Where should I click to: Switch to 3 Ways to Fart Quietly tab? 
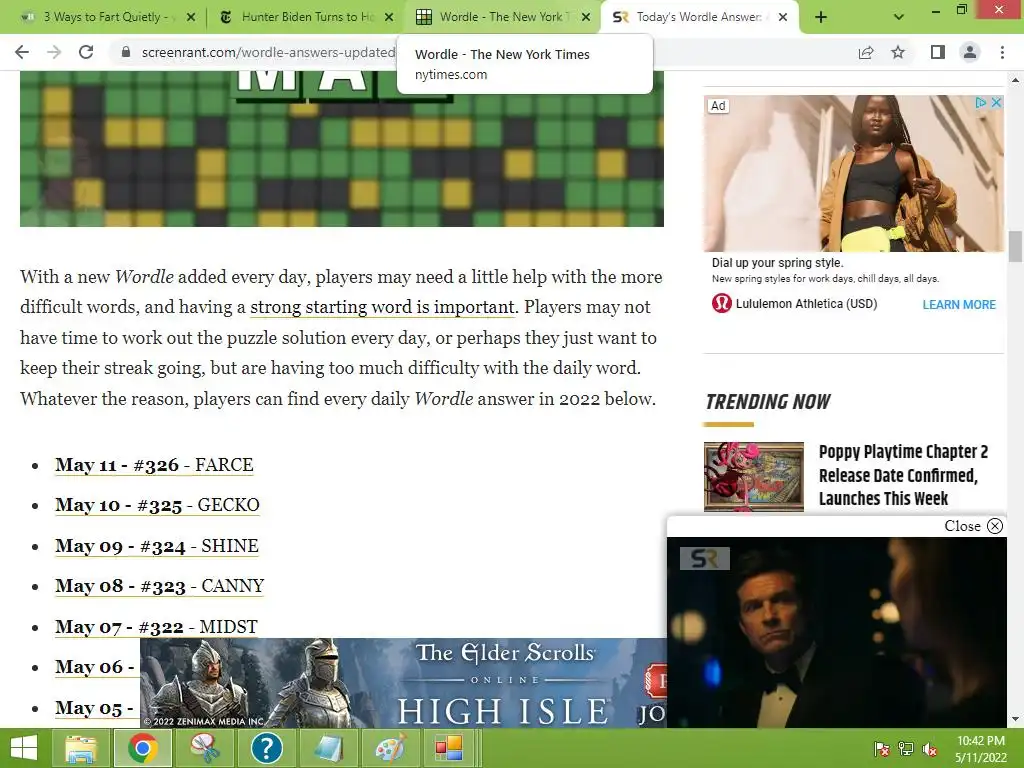(104, 17)
